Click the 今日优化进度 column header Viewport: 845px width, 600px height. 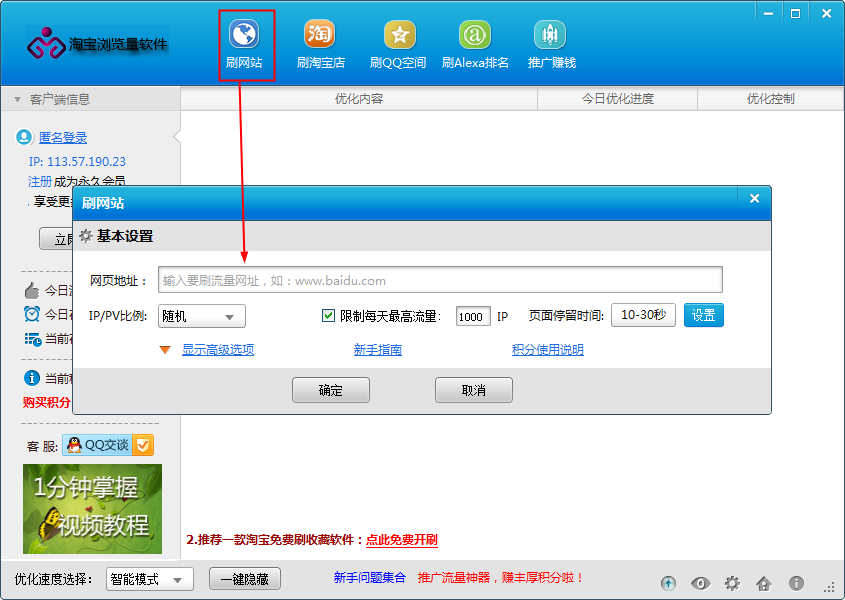(618, 99)
